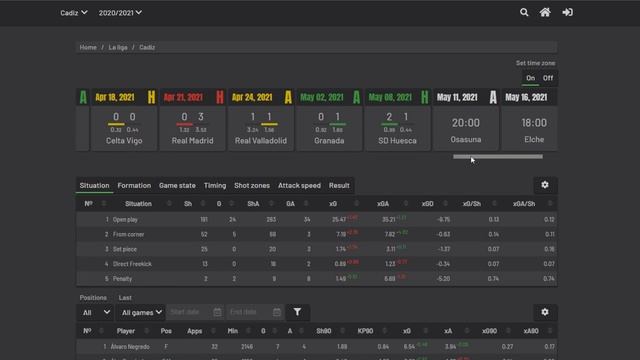Click the login arrow icon
The height and width of the screenshot is (360, 640).
[x=567, y=13]
